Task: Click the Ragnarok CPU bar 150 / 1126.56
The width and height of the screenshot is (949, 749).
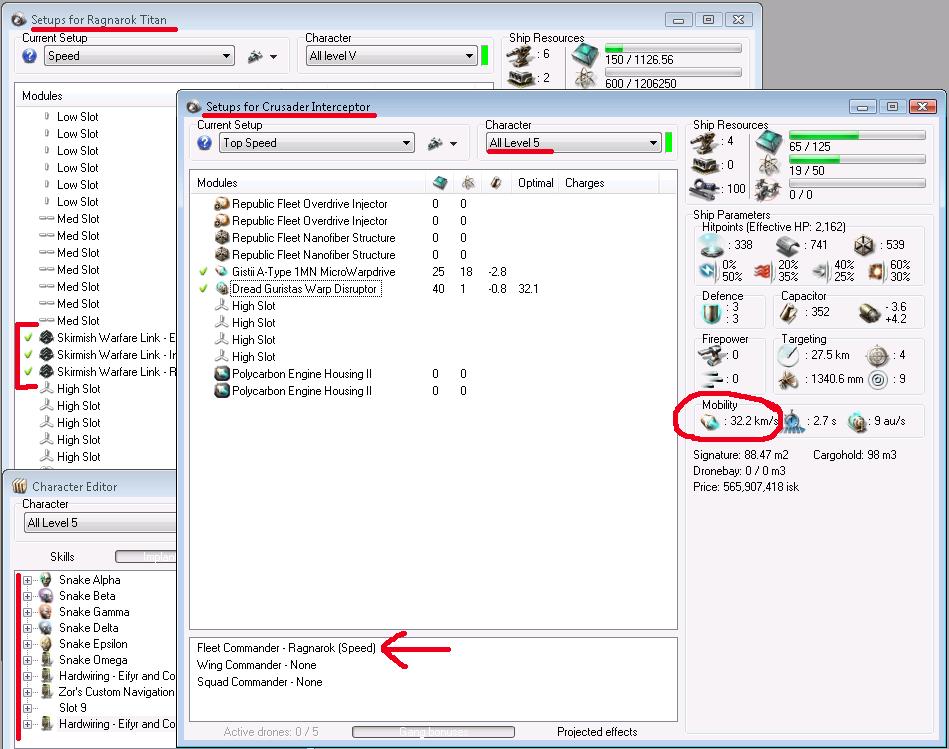Action: (x=673, y=48)
